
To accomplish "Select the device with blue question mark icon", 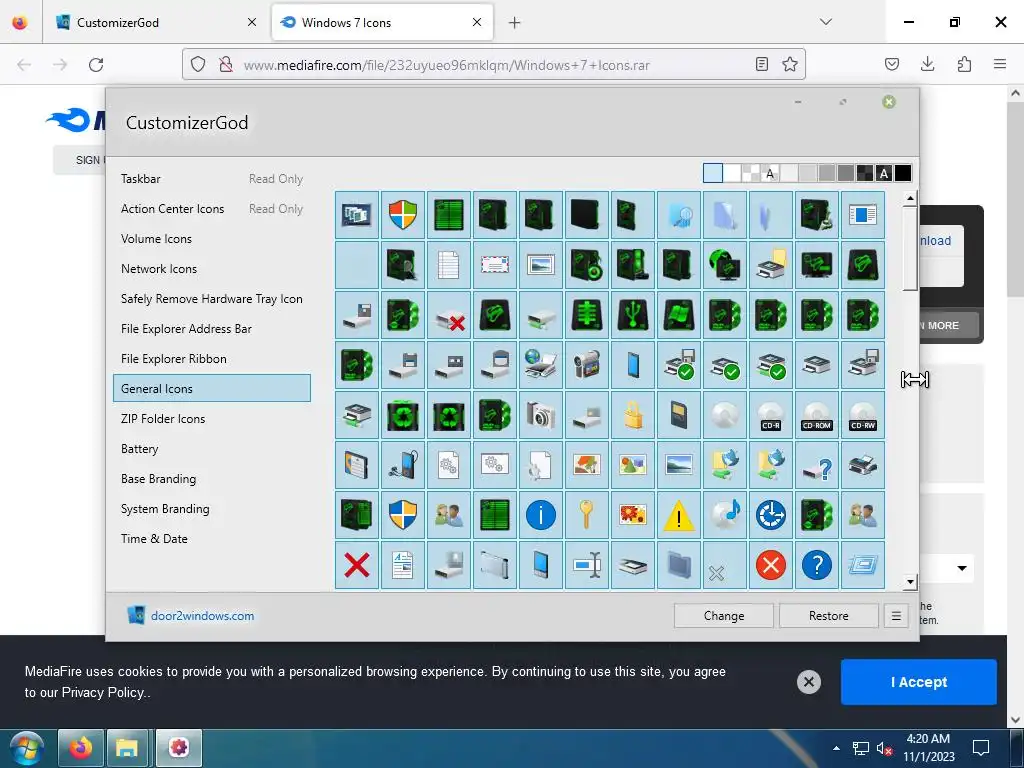I will click(816, 465).
